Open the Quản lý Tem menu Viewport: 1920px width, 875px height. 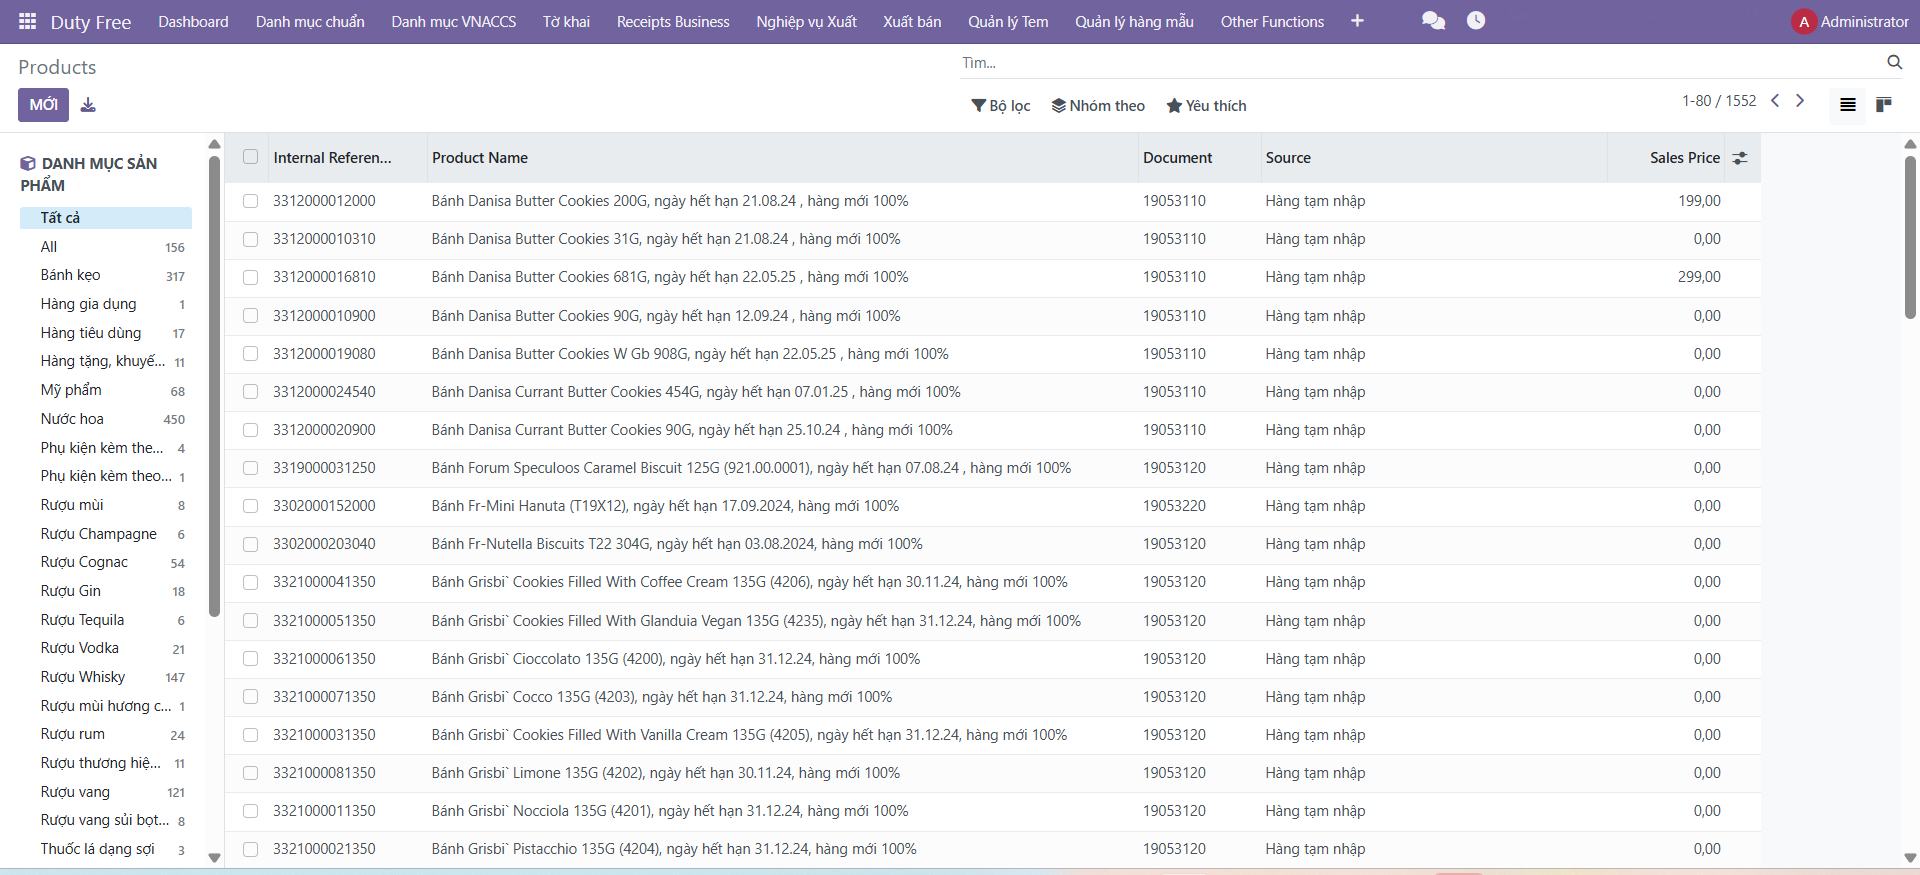click(1008, 22)
